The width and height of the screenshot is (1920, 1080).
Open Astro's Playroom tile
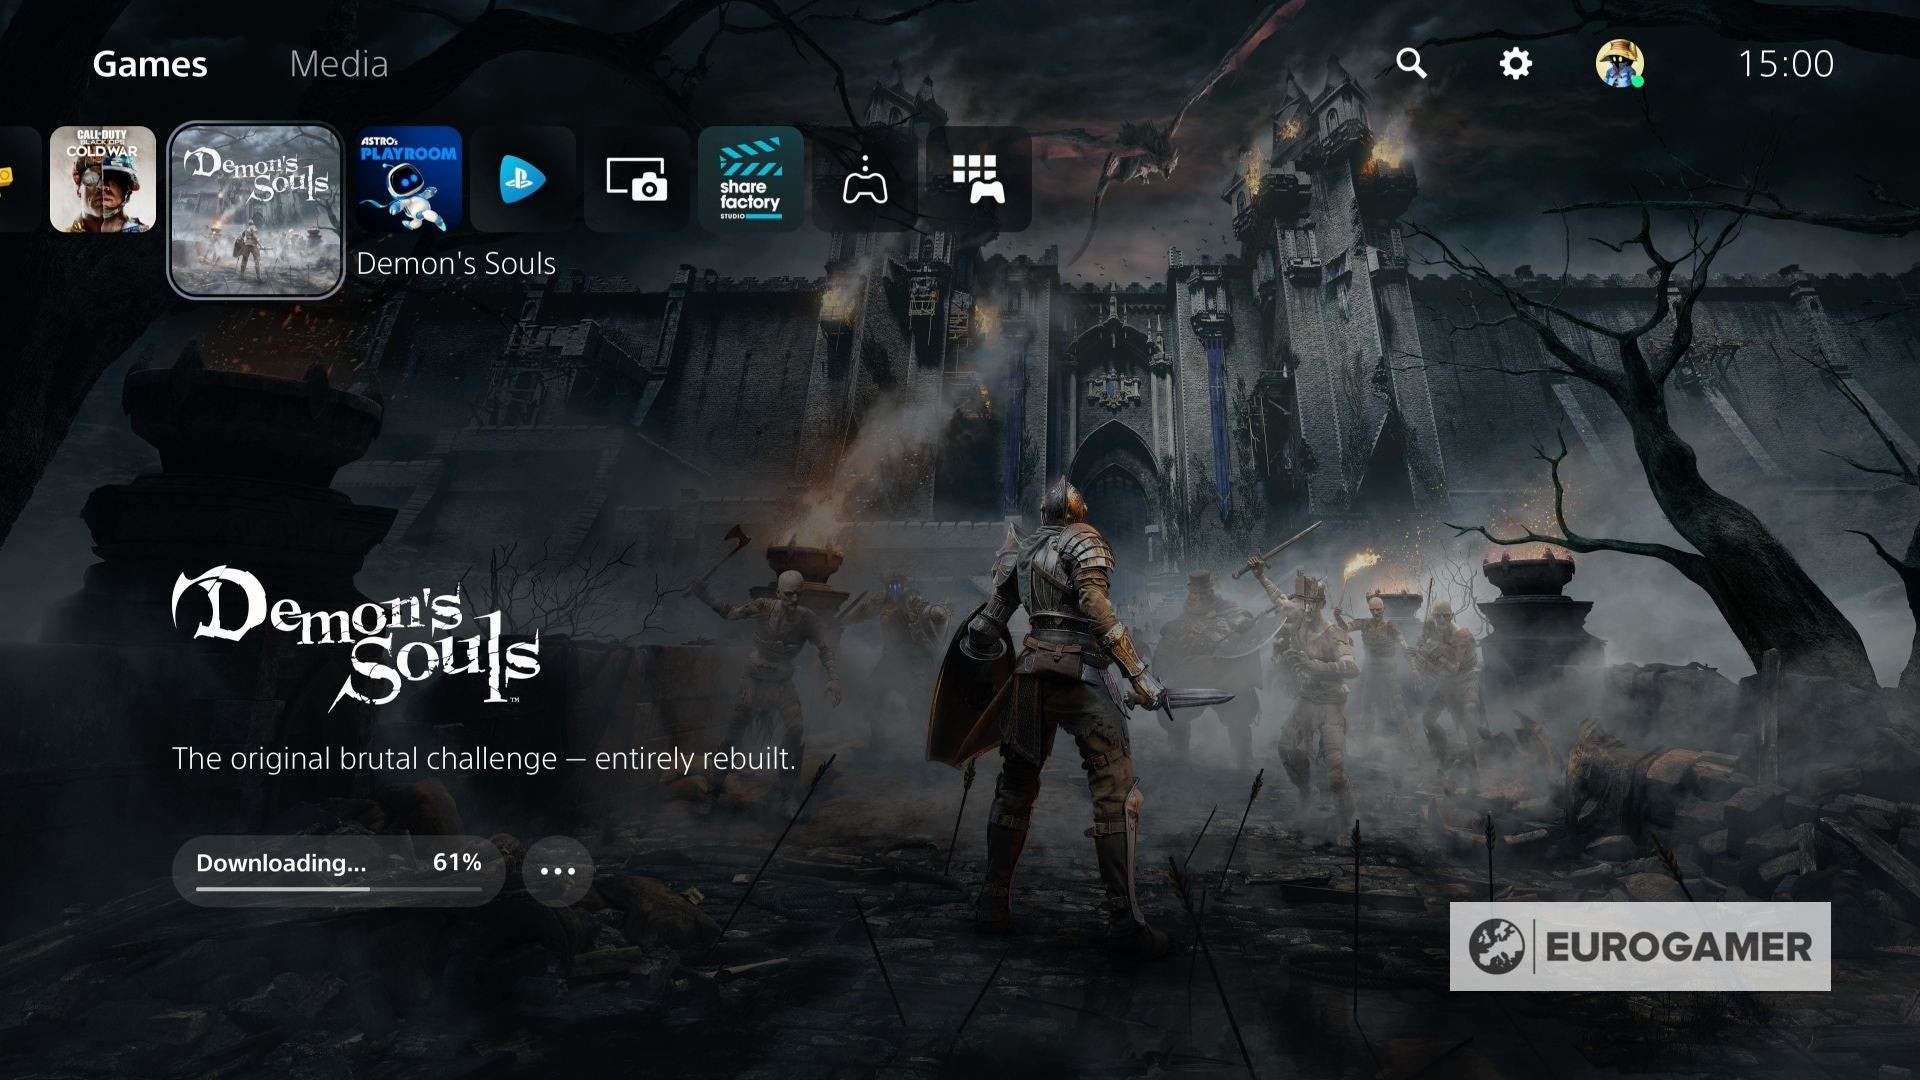[409, 179]
